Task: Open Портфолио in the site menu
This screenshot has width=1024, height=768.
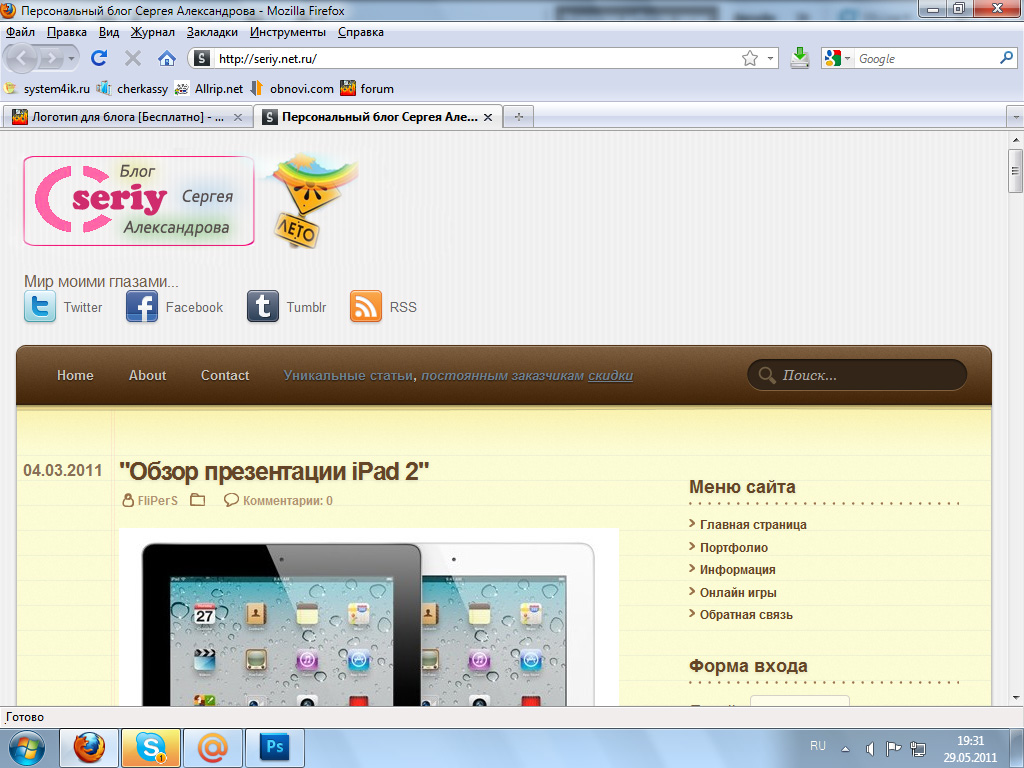Action: (x=733, y=547)
